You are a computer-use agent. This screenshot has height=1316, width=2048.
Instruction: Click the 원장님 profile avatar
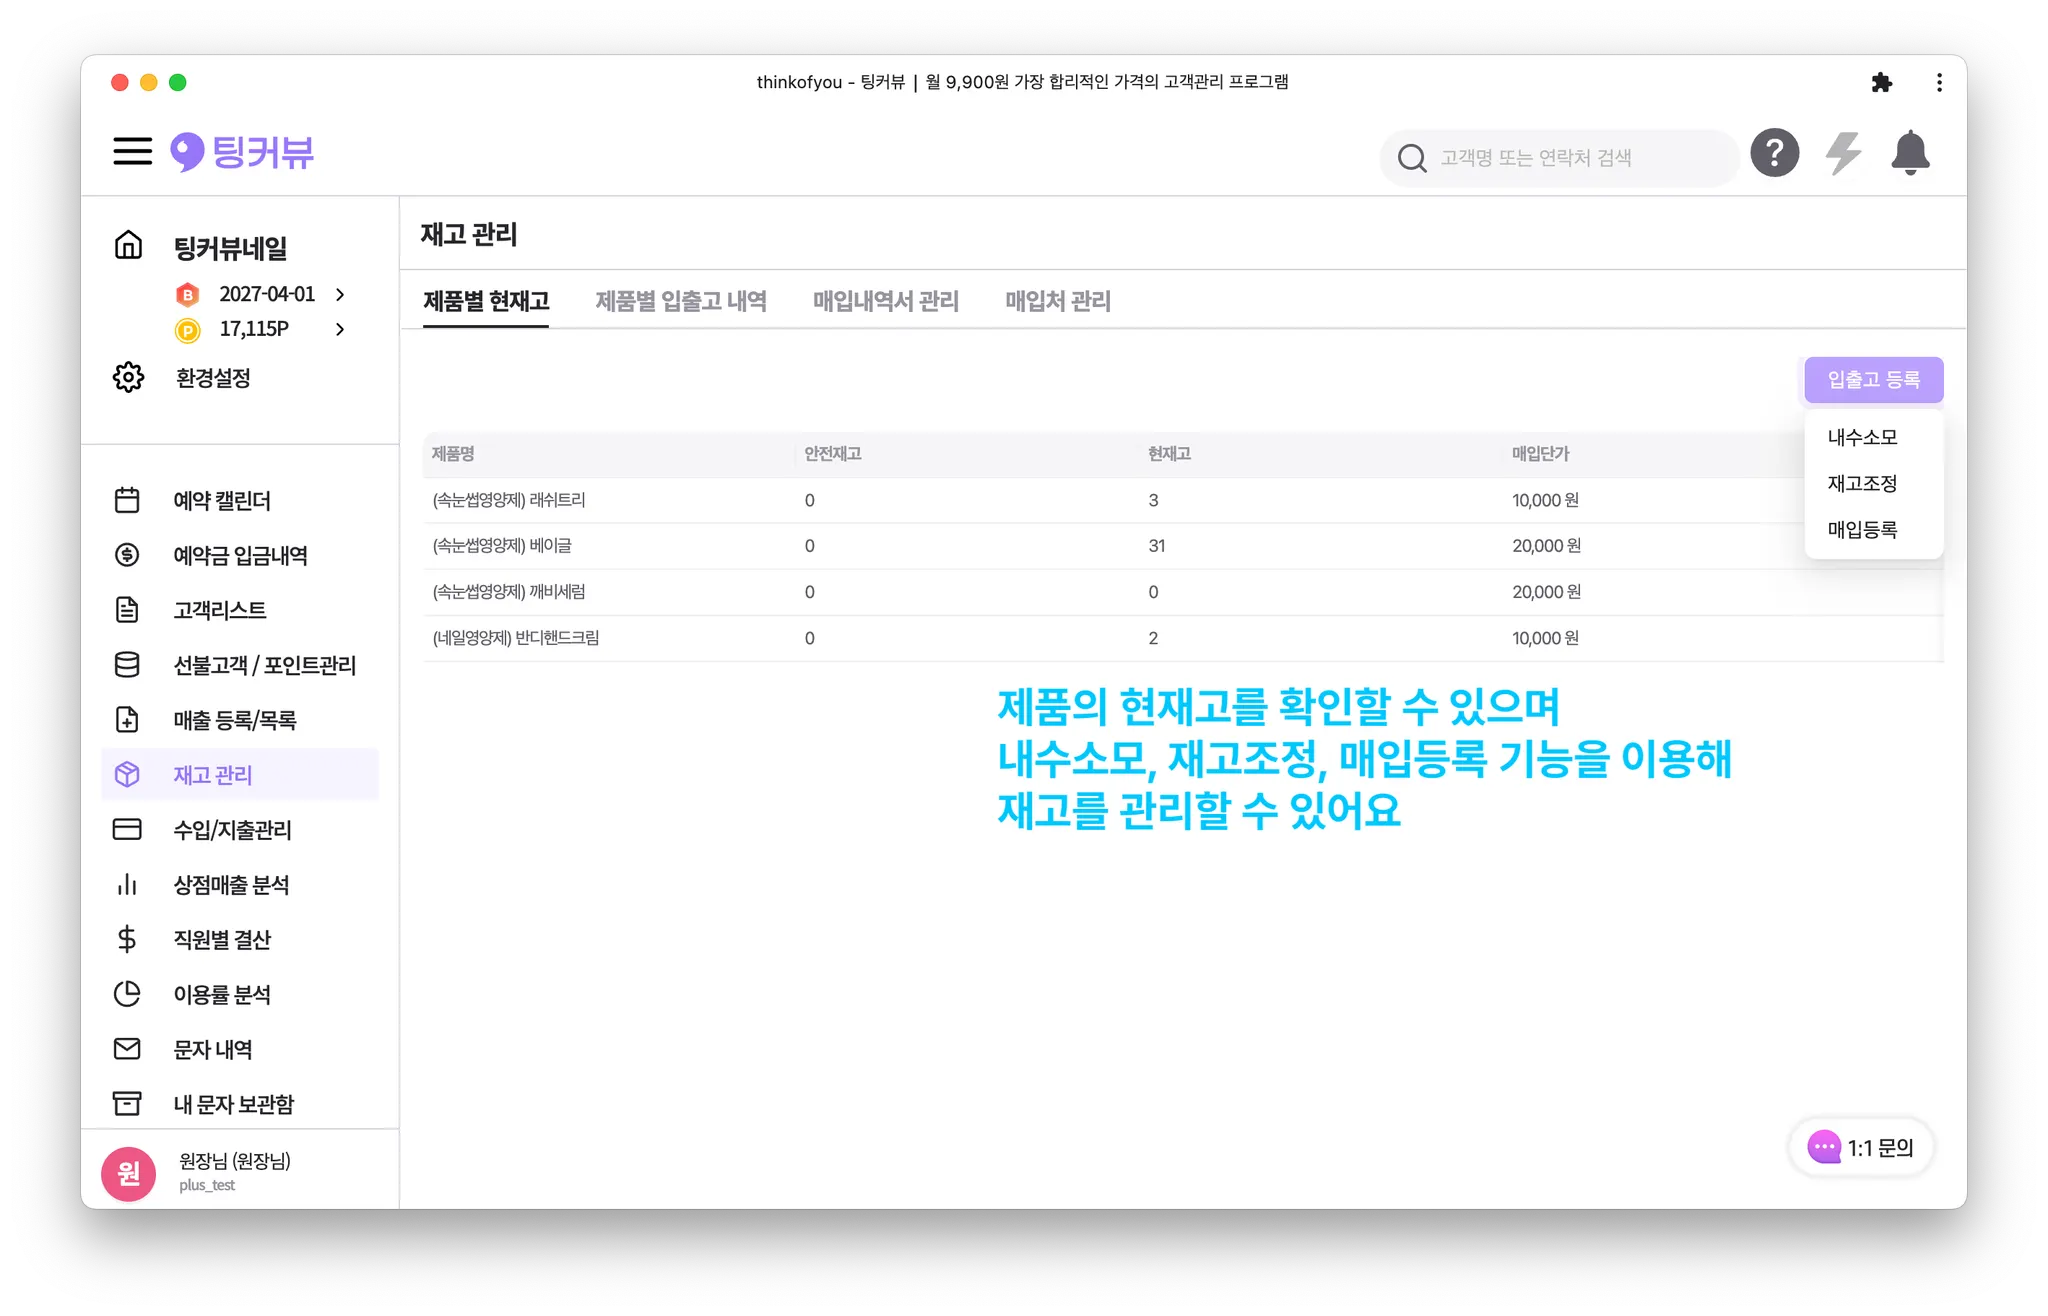coord(129,1173)
